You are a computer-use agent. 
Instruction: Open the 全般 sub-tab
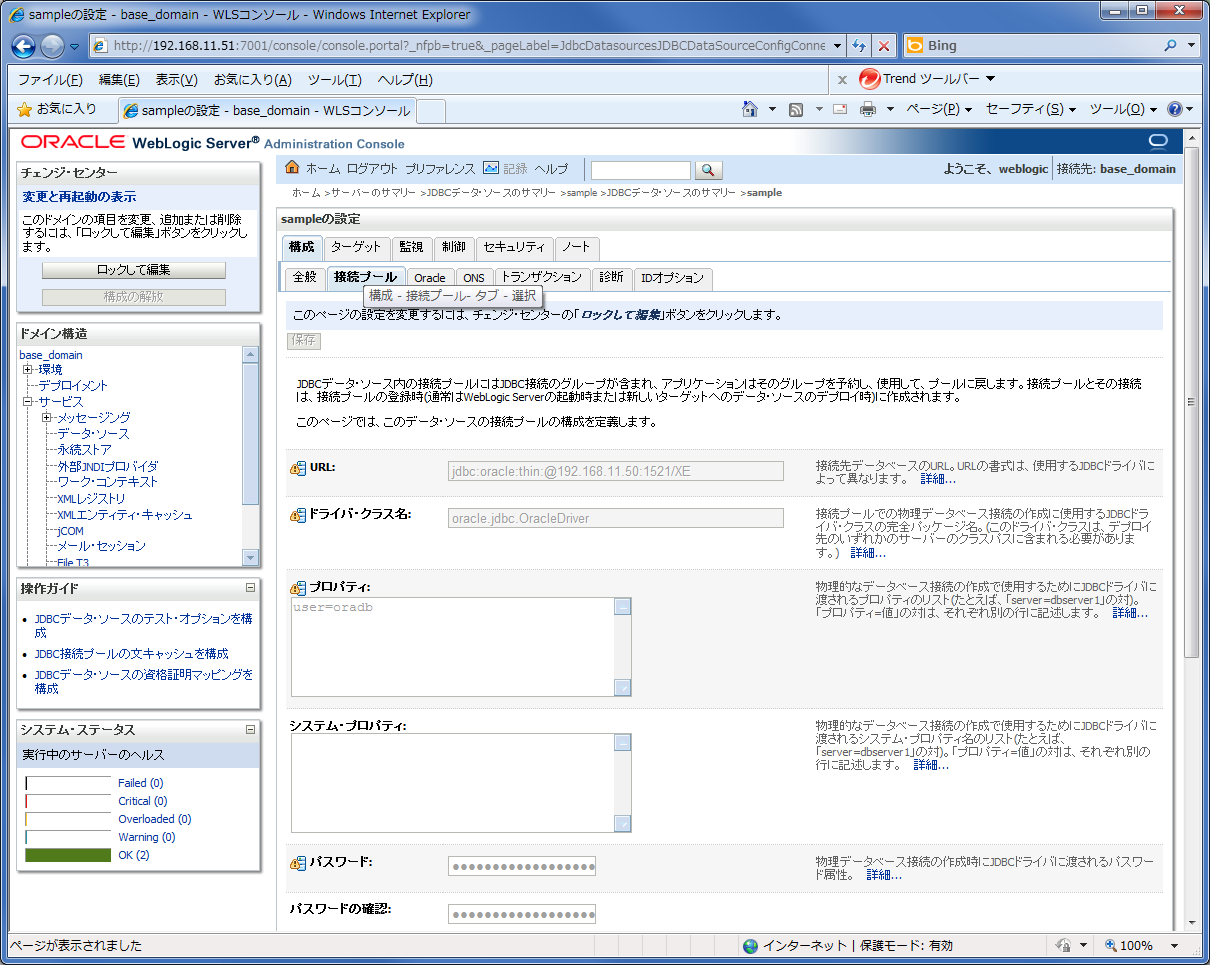[305, 278]
